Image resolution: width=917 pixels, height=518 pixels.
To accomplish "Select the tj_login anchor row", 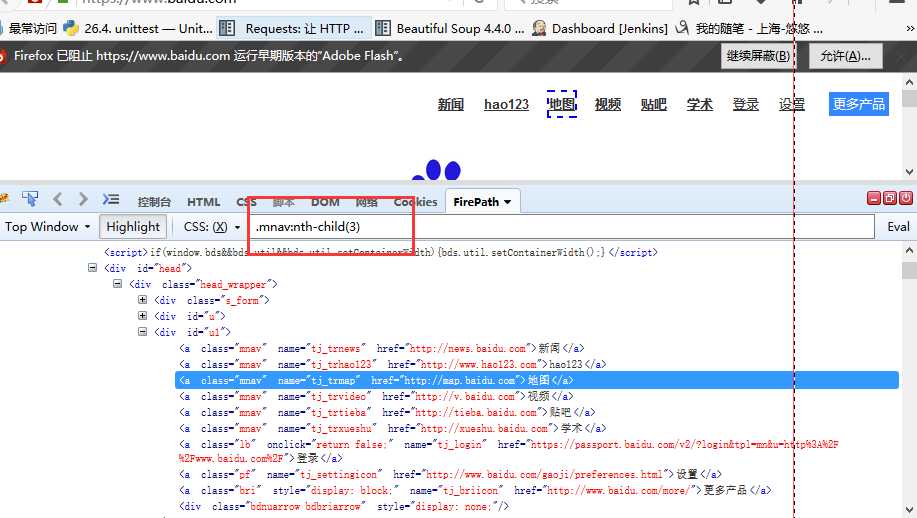I will pos(509,451).
